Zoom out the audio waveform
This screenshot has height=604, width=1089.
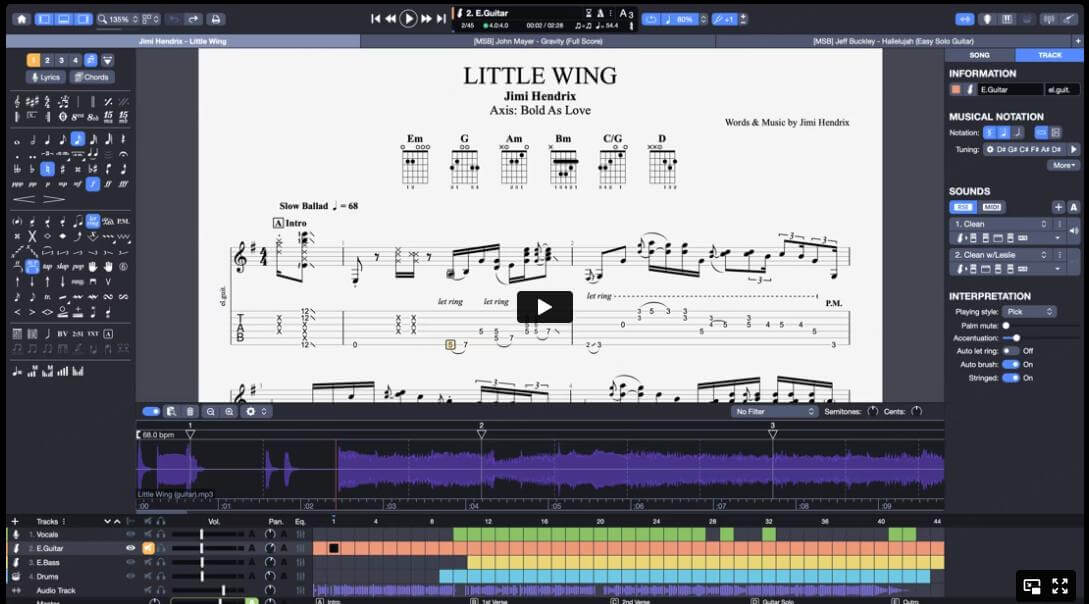click(210, 412)
